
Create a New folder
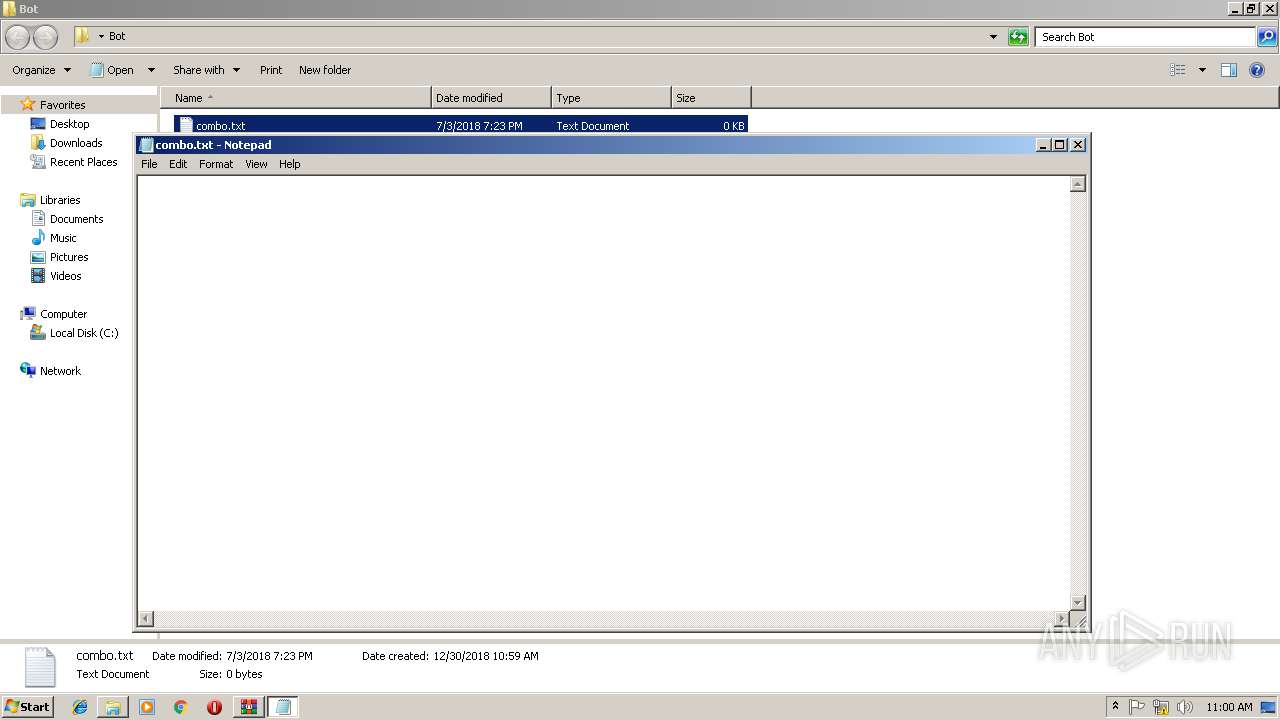[325, 70]
